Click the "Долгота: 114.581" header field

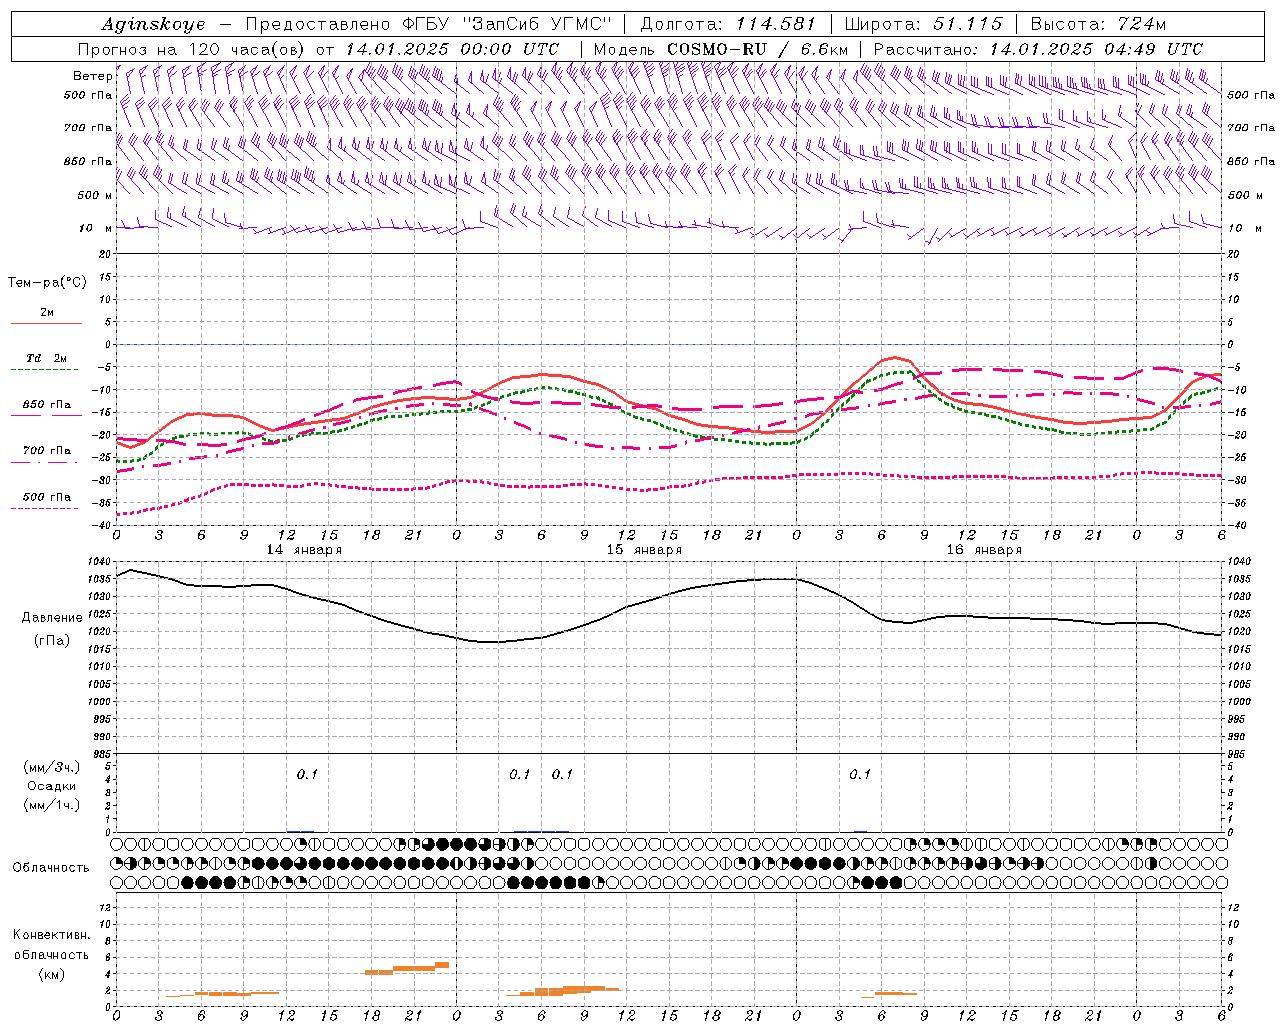coord(728,24)
